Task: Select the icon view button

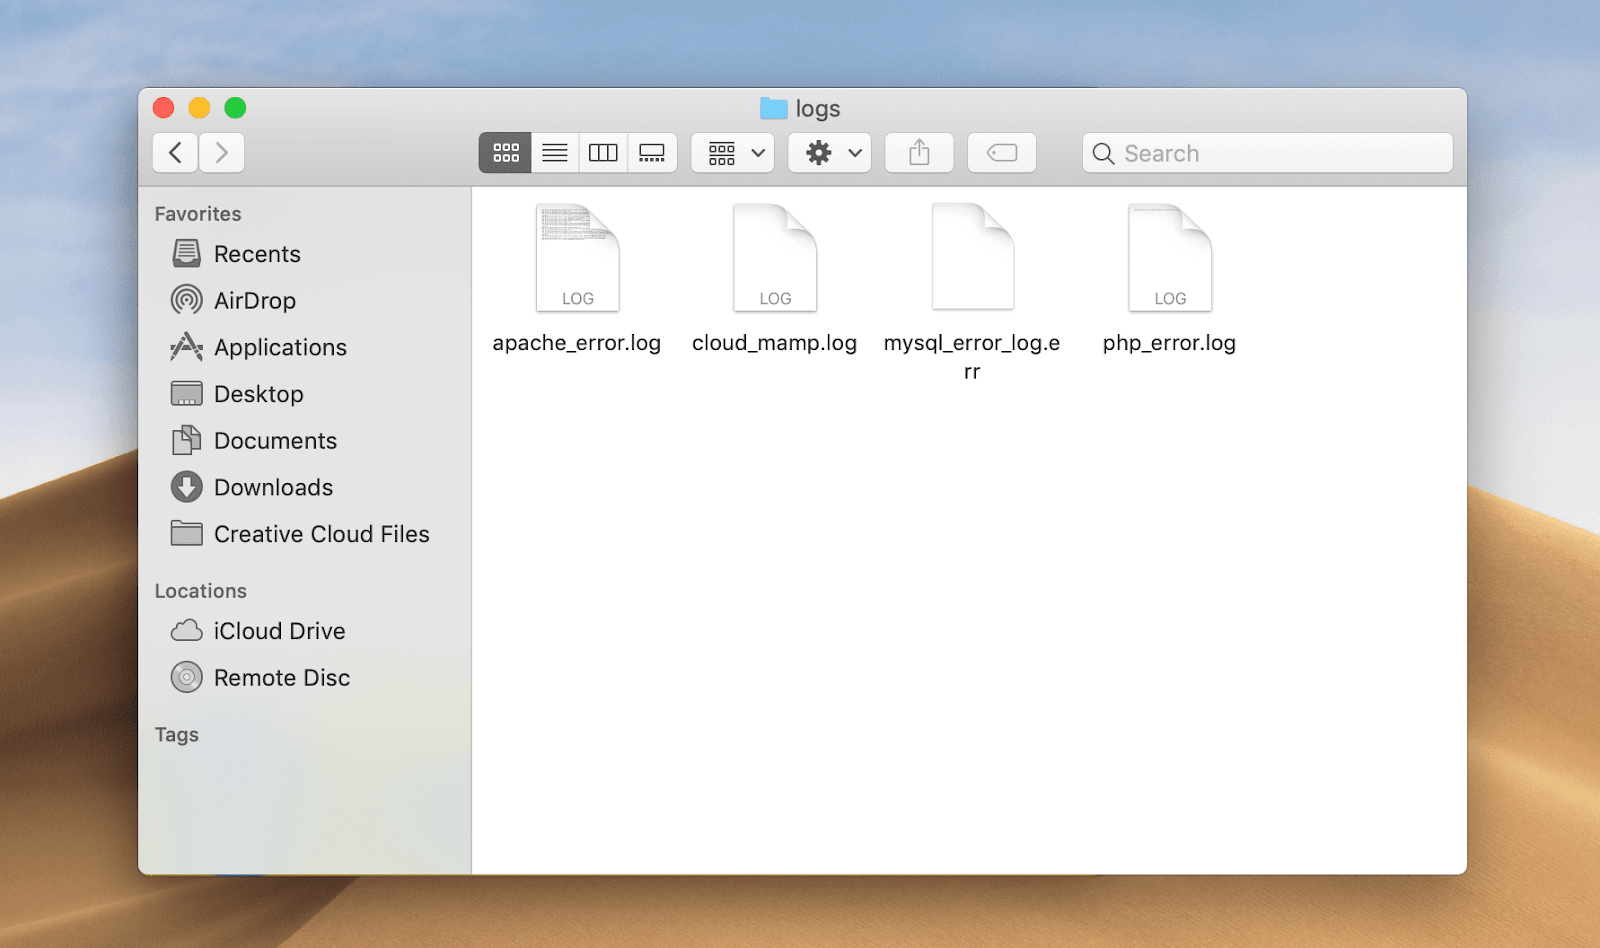Action: point(506,152)
